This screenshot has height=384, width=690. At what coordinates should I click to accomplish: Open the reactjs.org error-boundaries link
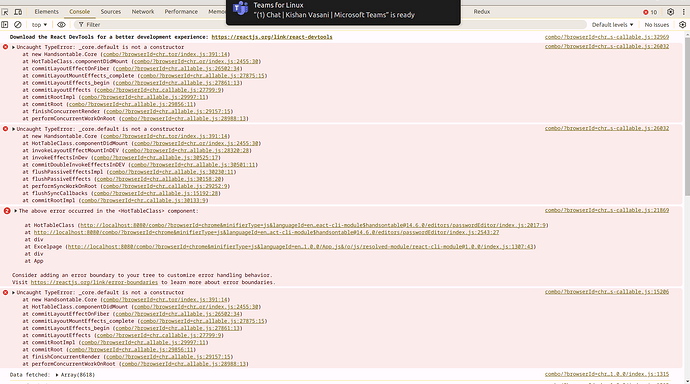pyautogui.click(x=94, y=282)
